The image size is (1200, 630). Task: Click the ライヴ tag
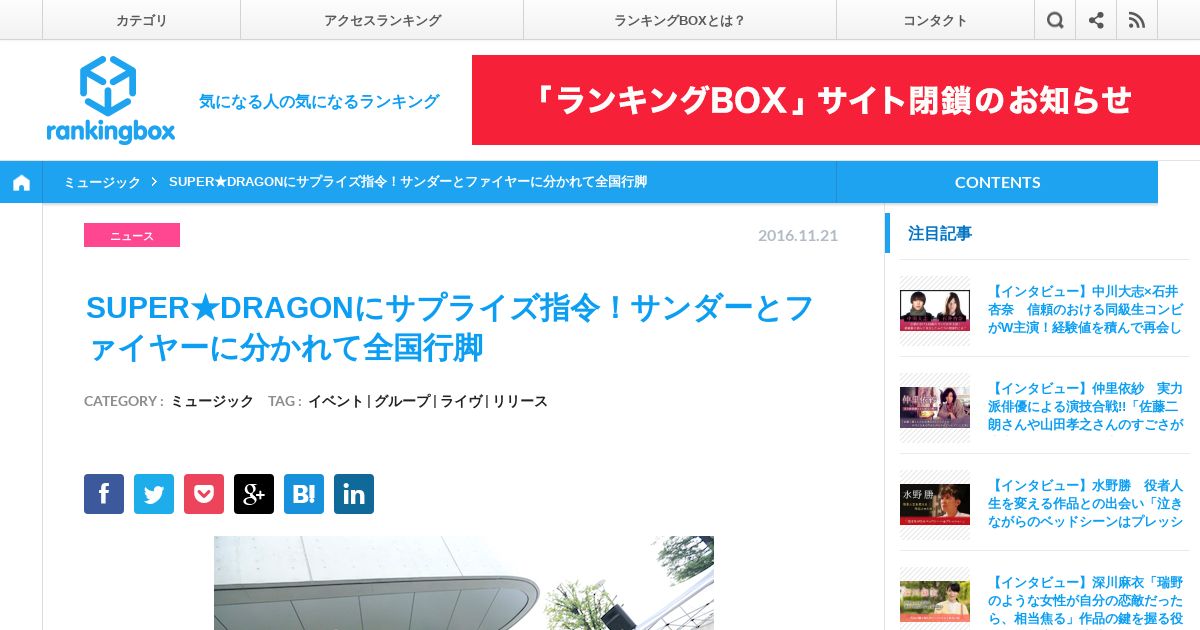point(461,401)
